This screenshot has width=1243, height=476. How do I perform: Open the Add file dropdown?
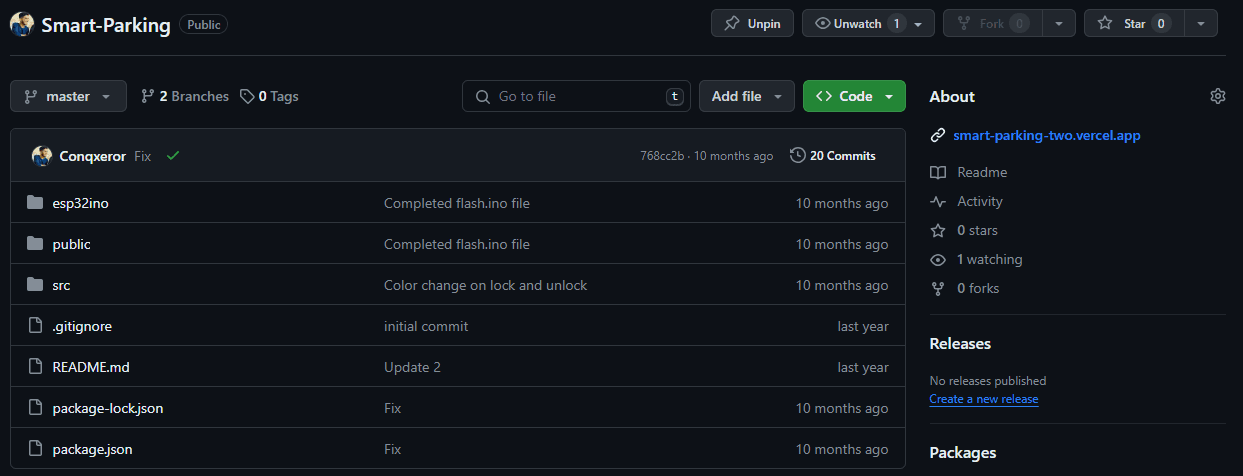click(x=747, y=96)
